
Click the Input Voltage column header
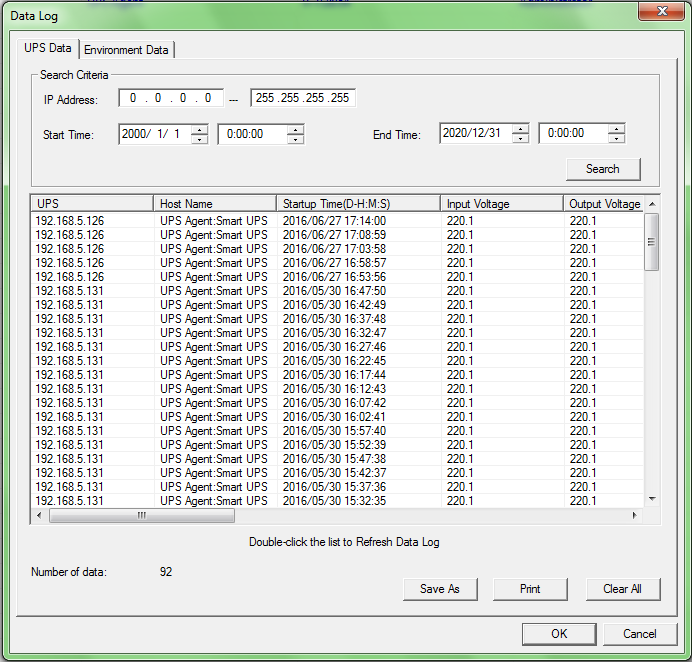501,204
